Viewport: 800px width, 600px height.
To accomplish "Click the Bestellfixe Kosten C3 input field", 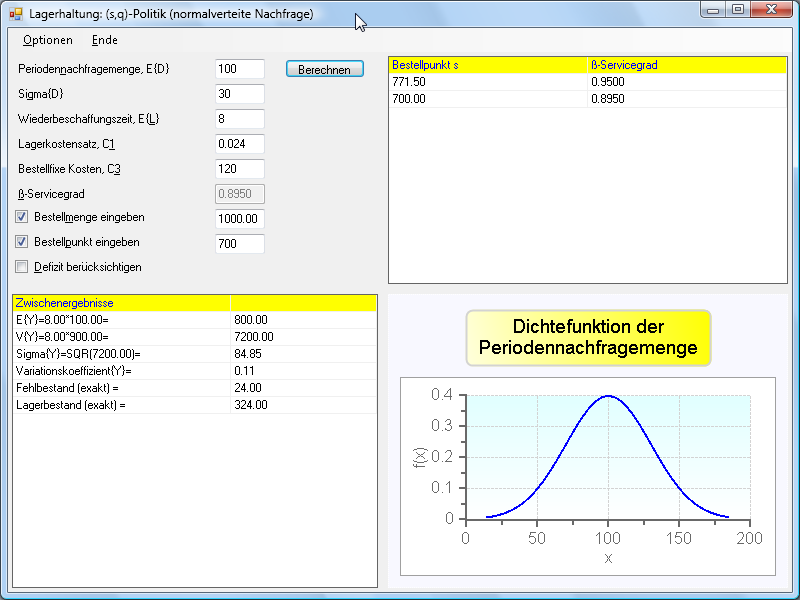I will 239,169.
